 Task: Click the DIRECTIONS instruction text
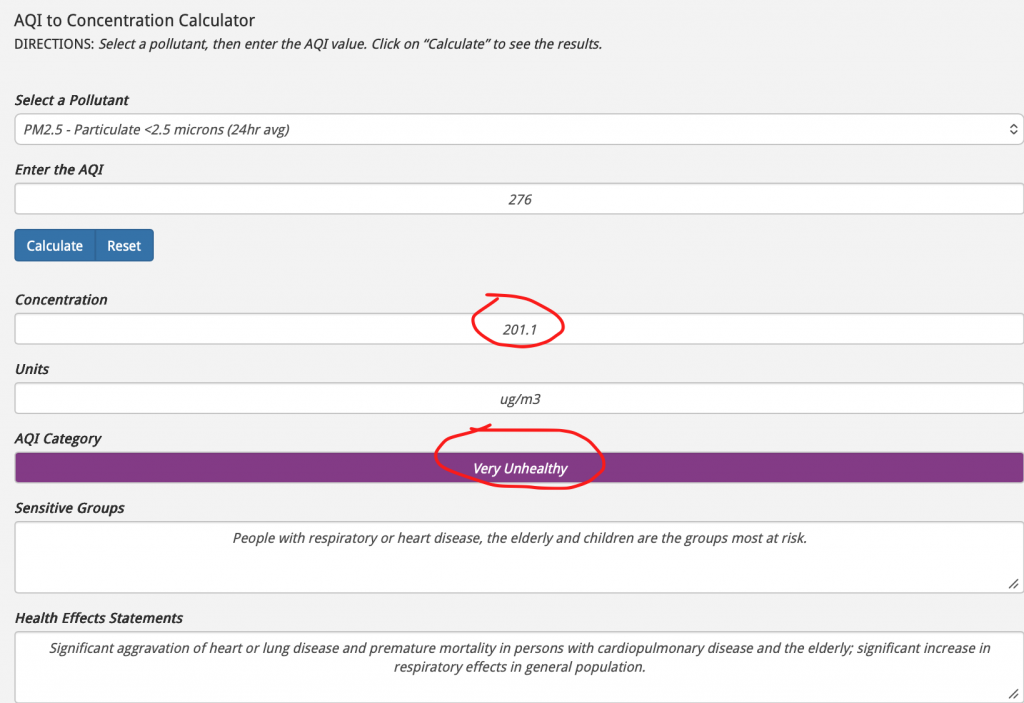pyautogui.click(x=308, y=44)
